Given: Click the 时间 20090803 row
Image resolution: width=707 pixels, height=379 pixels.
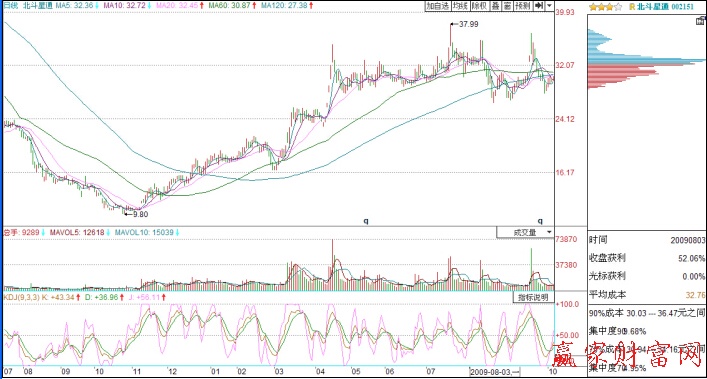Looking at the screenshot, I should (647, 240).
